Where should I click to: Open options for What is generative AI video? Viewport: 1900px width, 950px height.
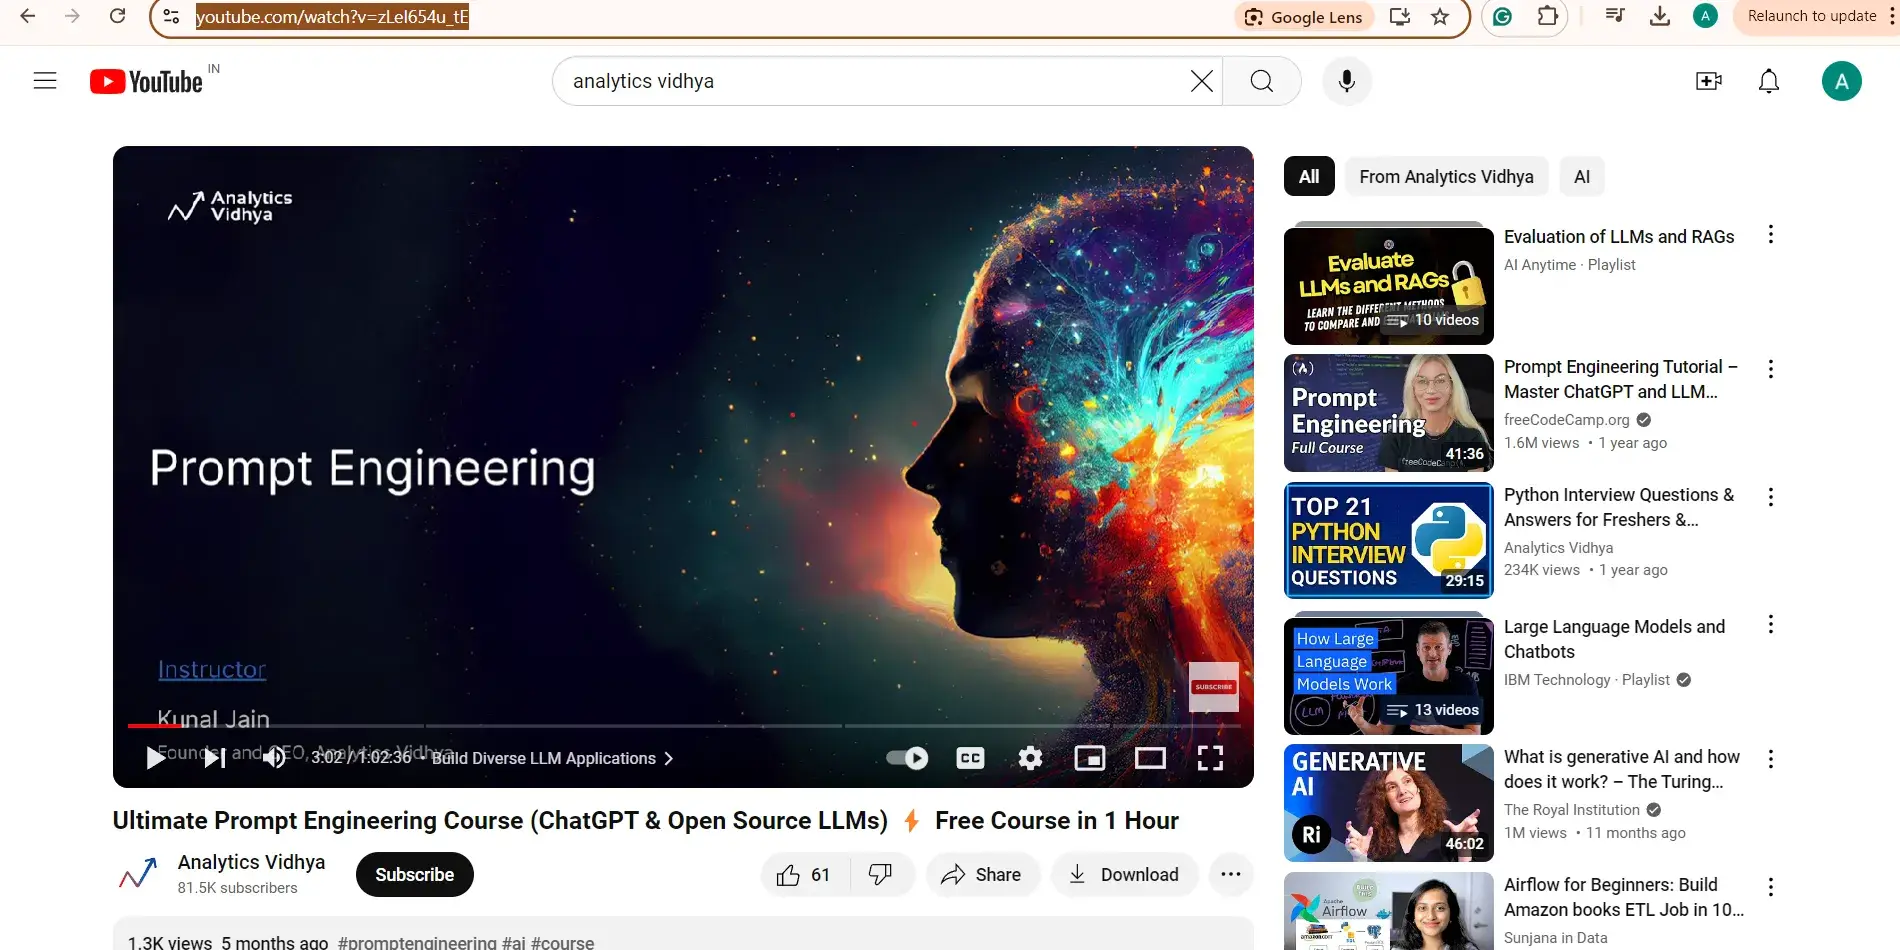(x=1771, y=759)
